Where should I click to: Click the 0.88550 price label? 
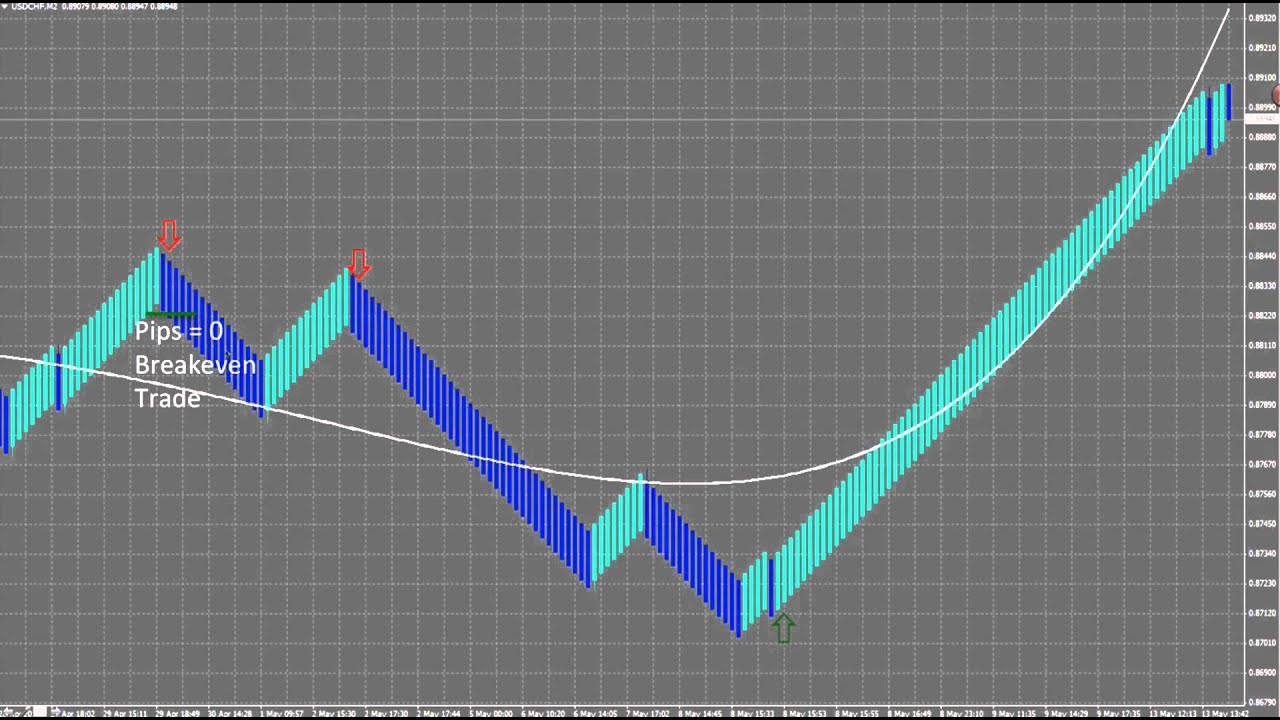[x=1263, y=227]
